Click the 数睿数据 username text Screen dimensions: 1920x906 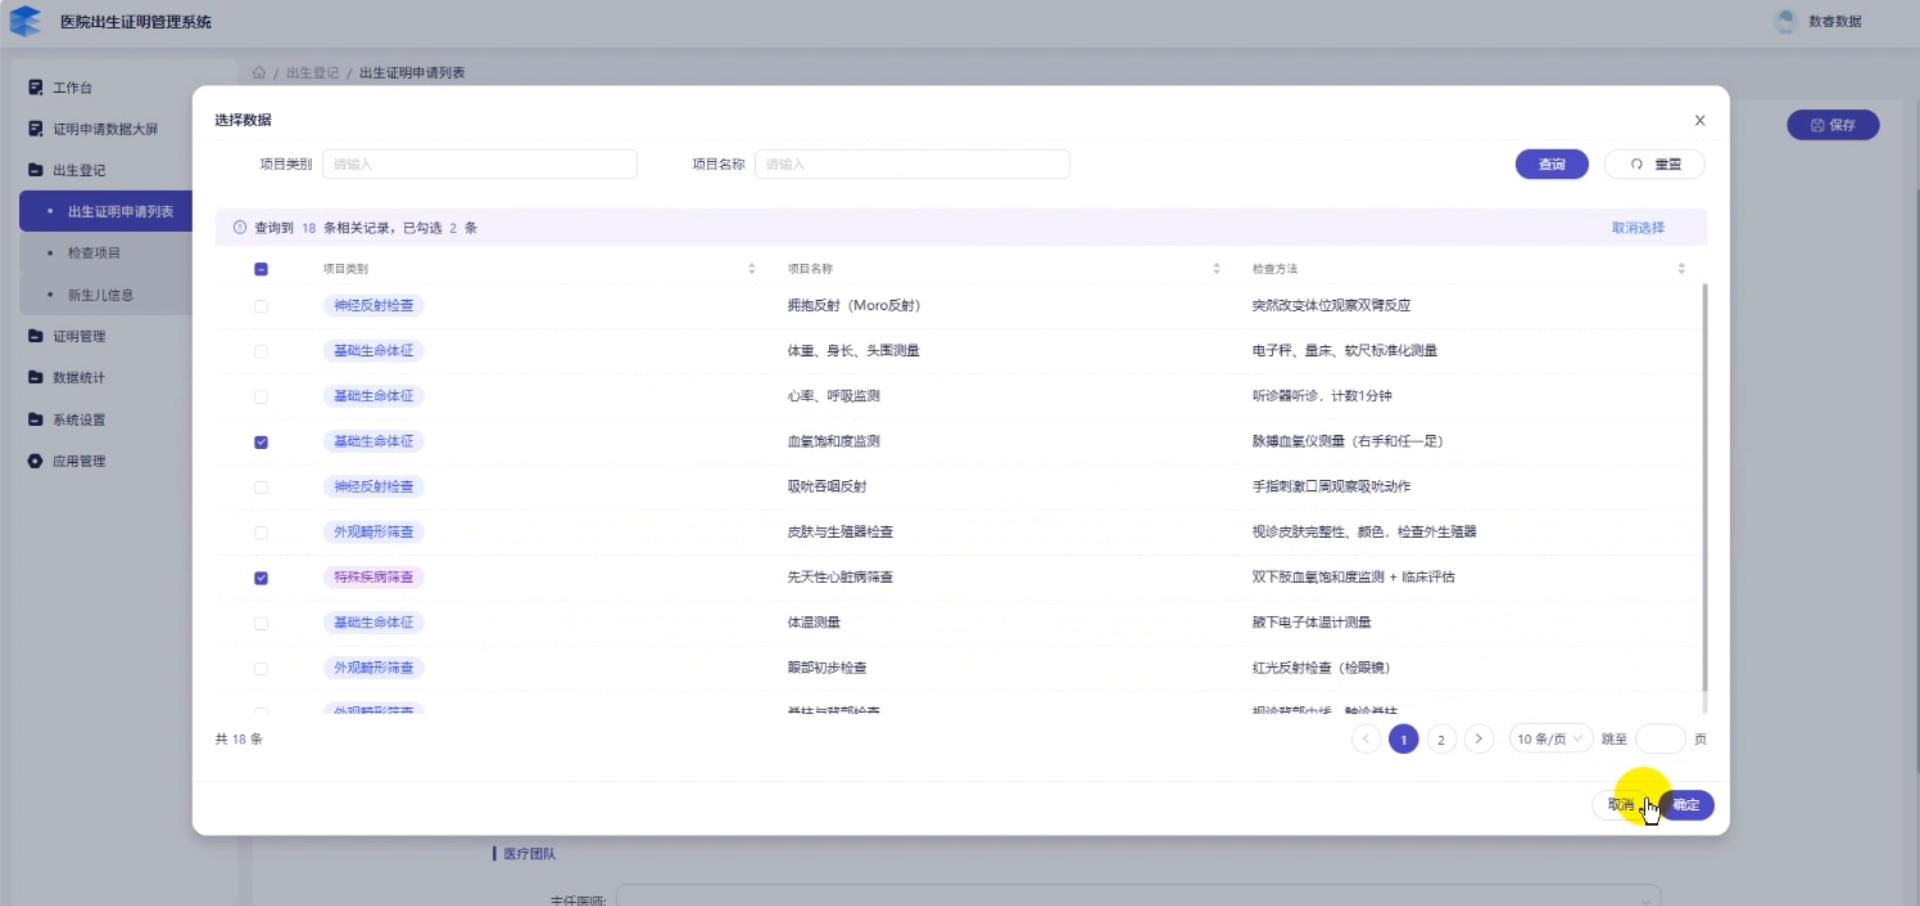pyautogui.click(x=1835, y=21)
